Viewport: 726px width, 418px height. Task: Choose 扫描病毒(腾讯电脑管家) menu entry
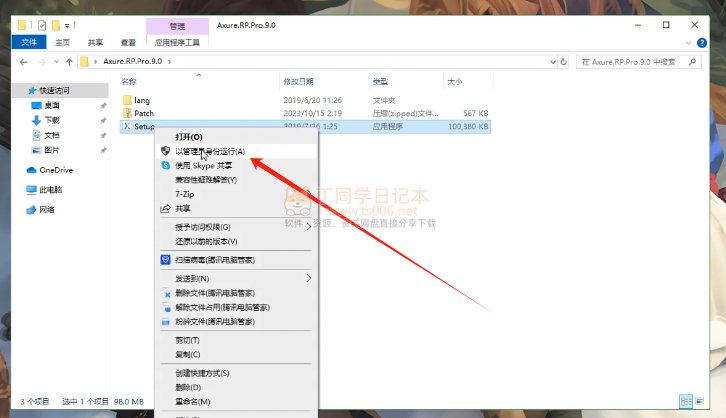point(237,260)
